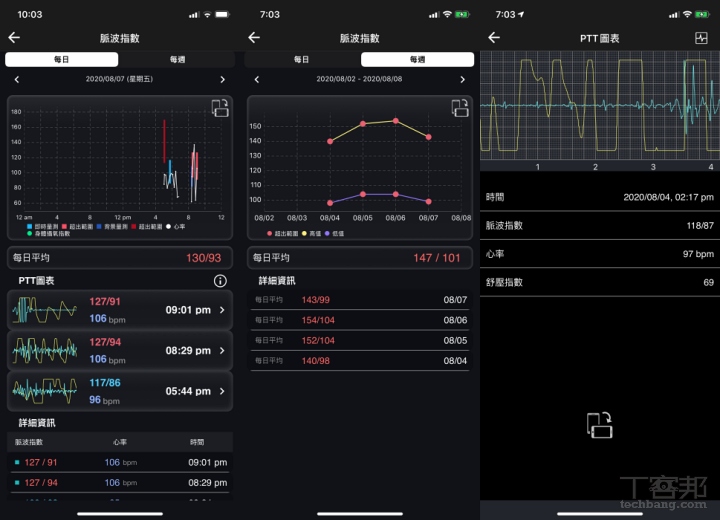The image size is (720, 520).
Task: Go back from the PTT圖表 screen
Action: tap(494, 38)
